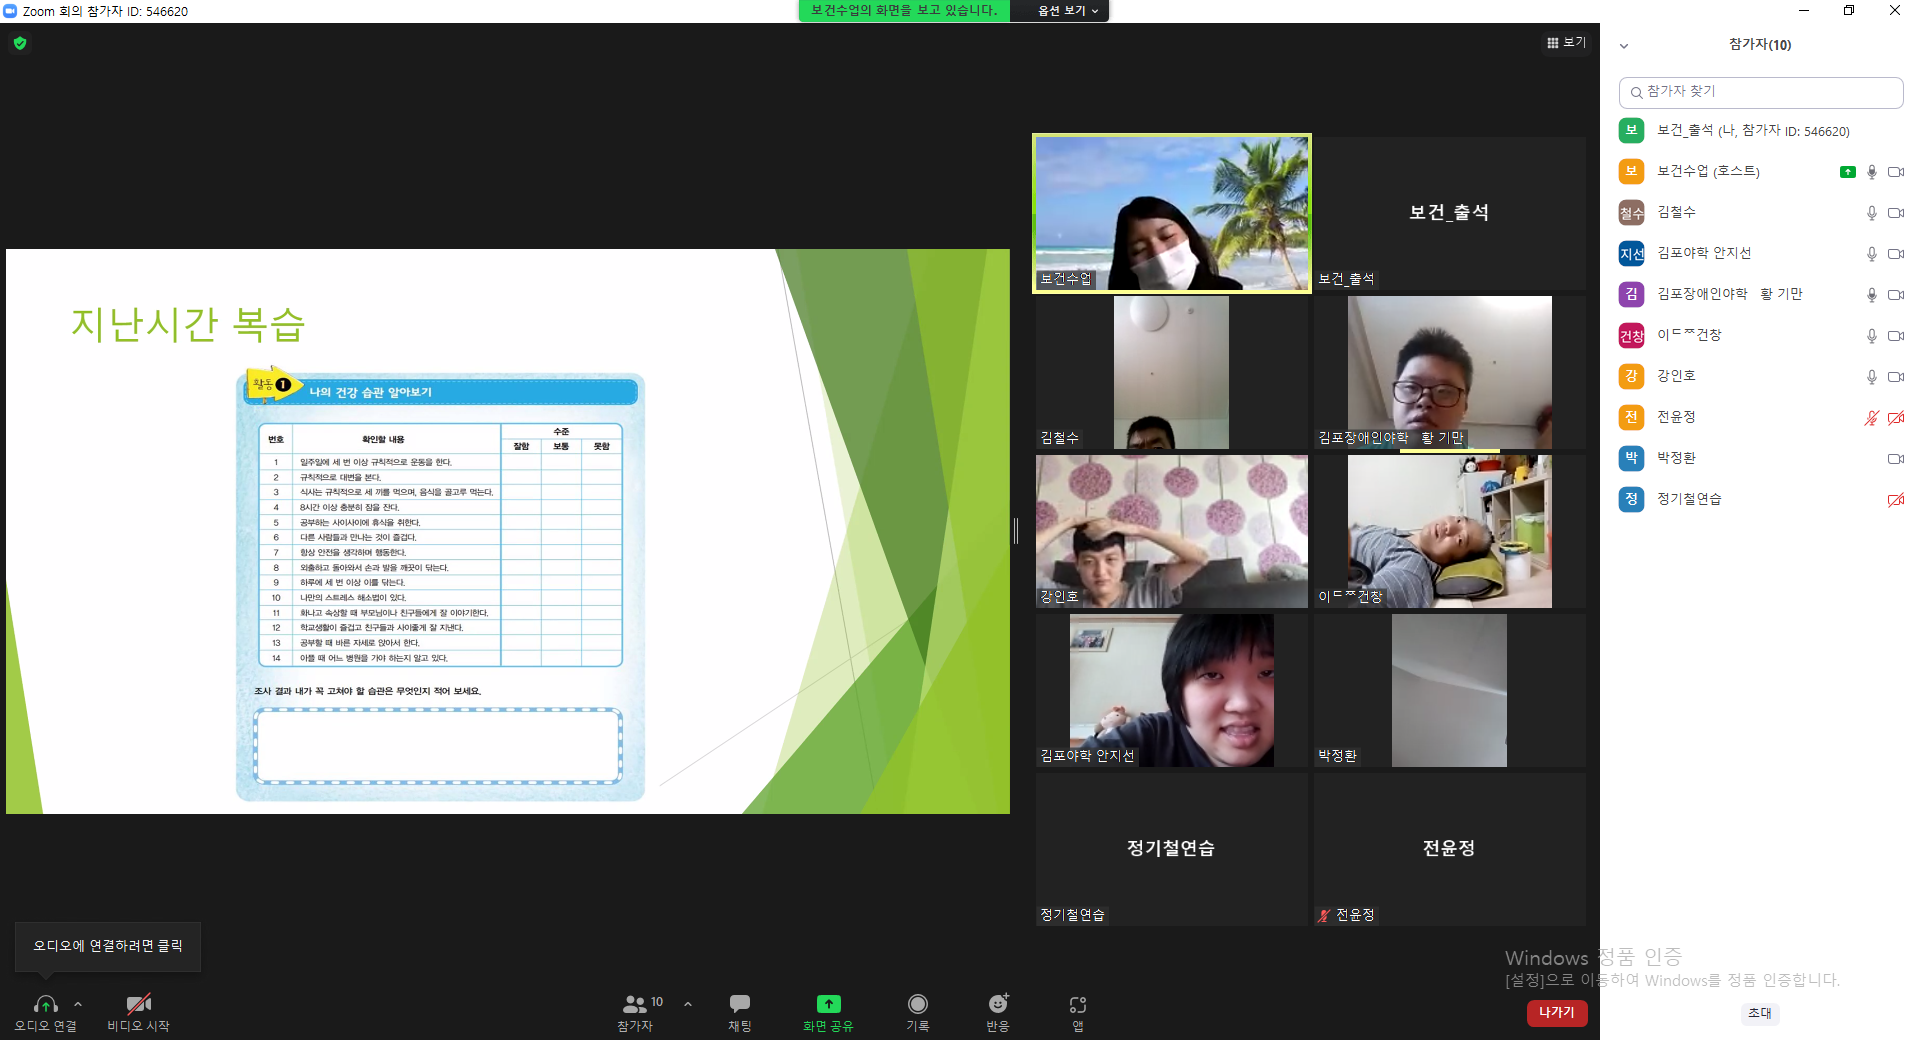Open the view options dropdown at top
The width and height of the screenshot is (1924, 1040).
(x=1067, y=11)
